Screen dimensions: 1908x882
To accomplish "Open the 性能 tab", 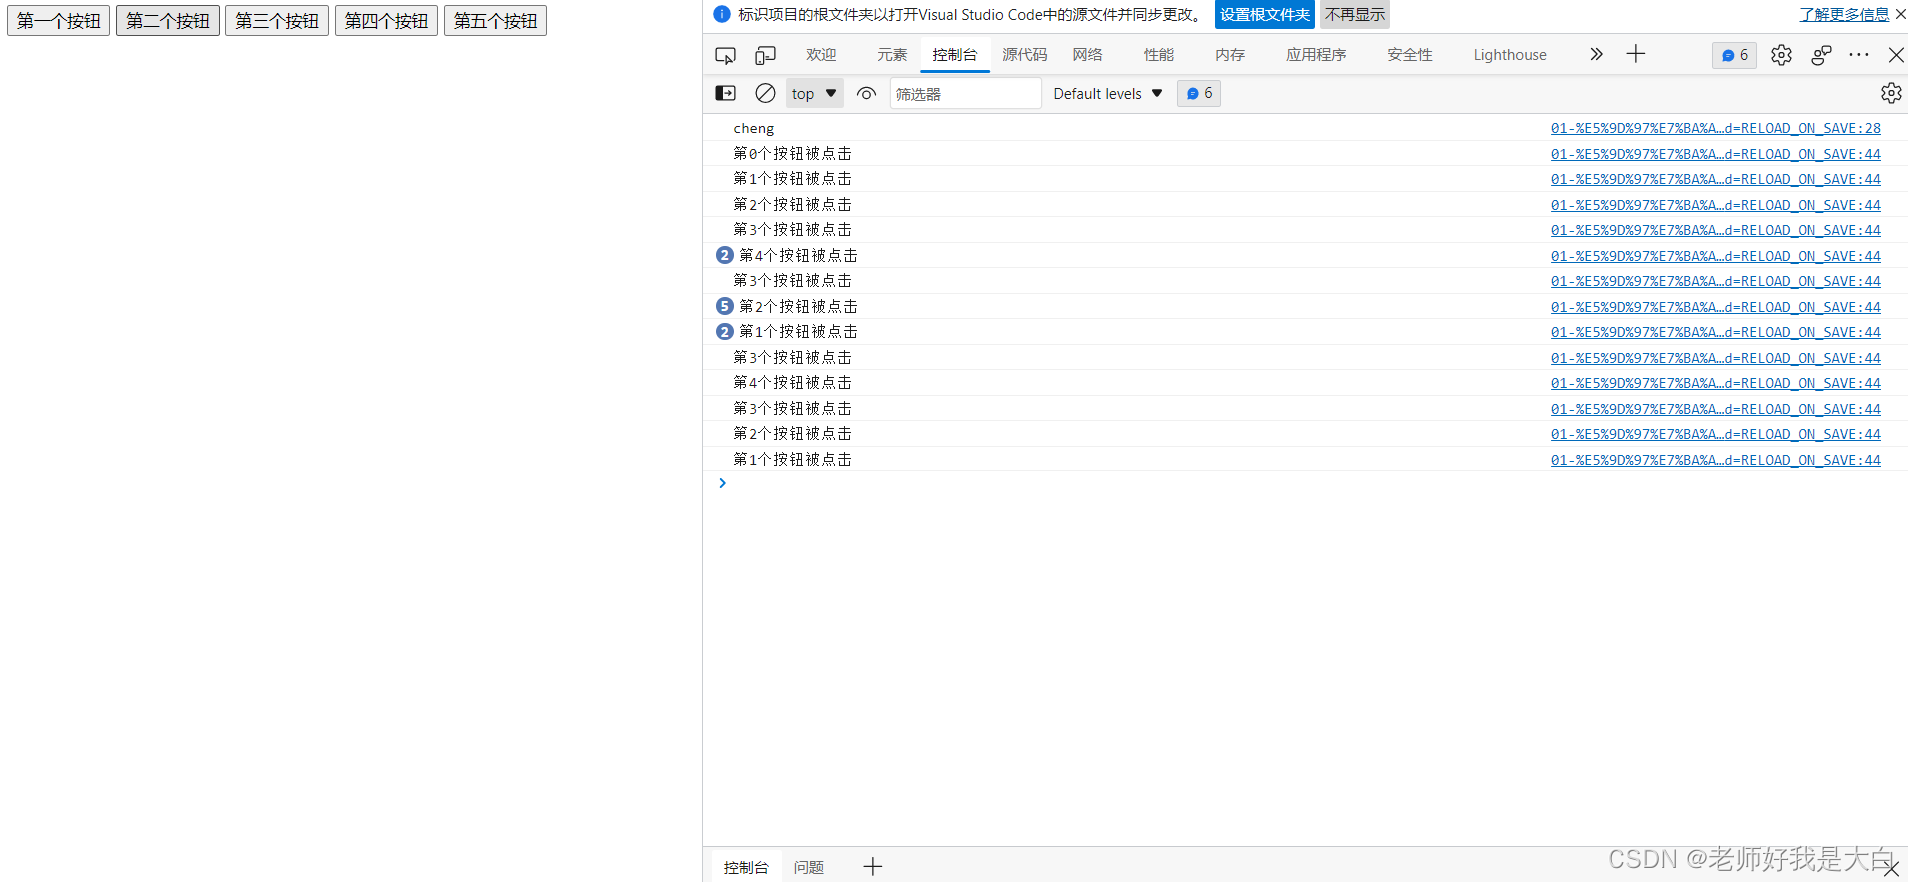I will (x=1159, y=55).
